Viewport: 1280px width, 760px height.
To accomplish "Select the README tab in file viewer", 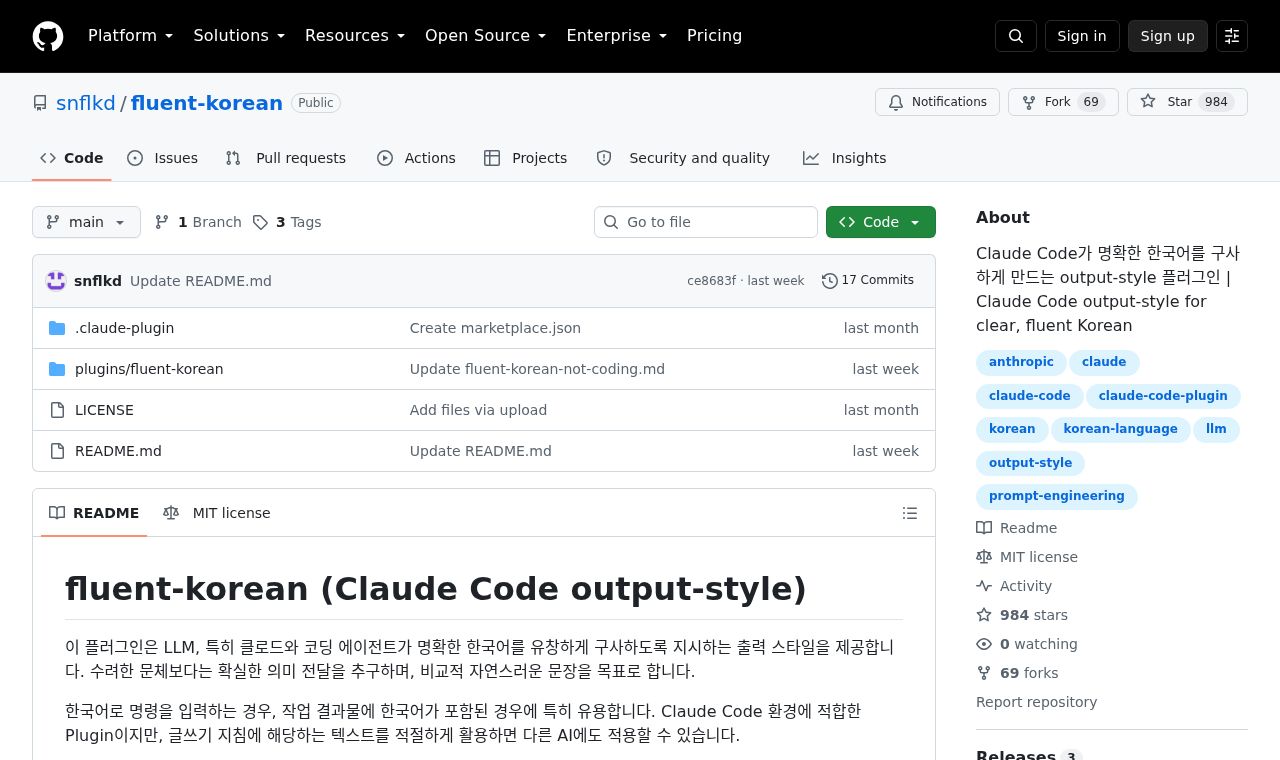I will [94, 513].
